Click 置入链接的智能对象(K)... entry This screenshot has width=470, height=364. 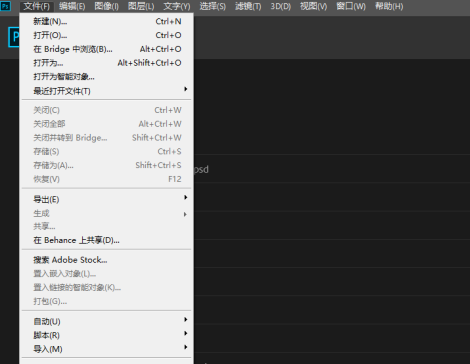107,288
